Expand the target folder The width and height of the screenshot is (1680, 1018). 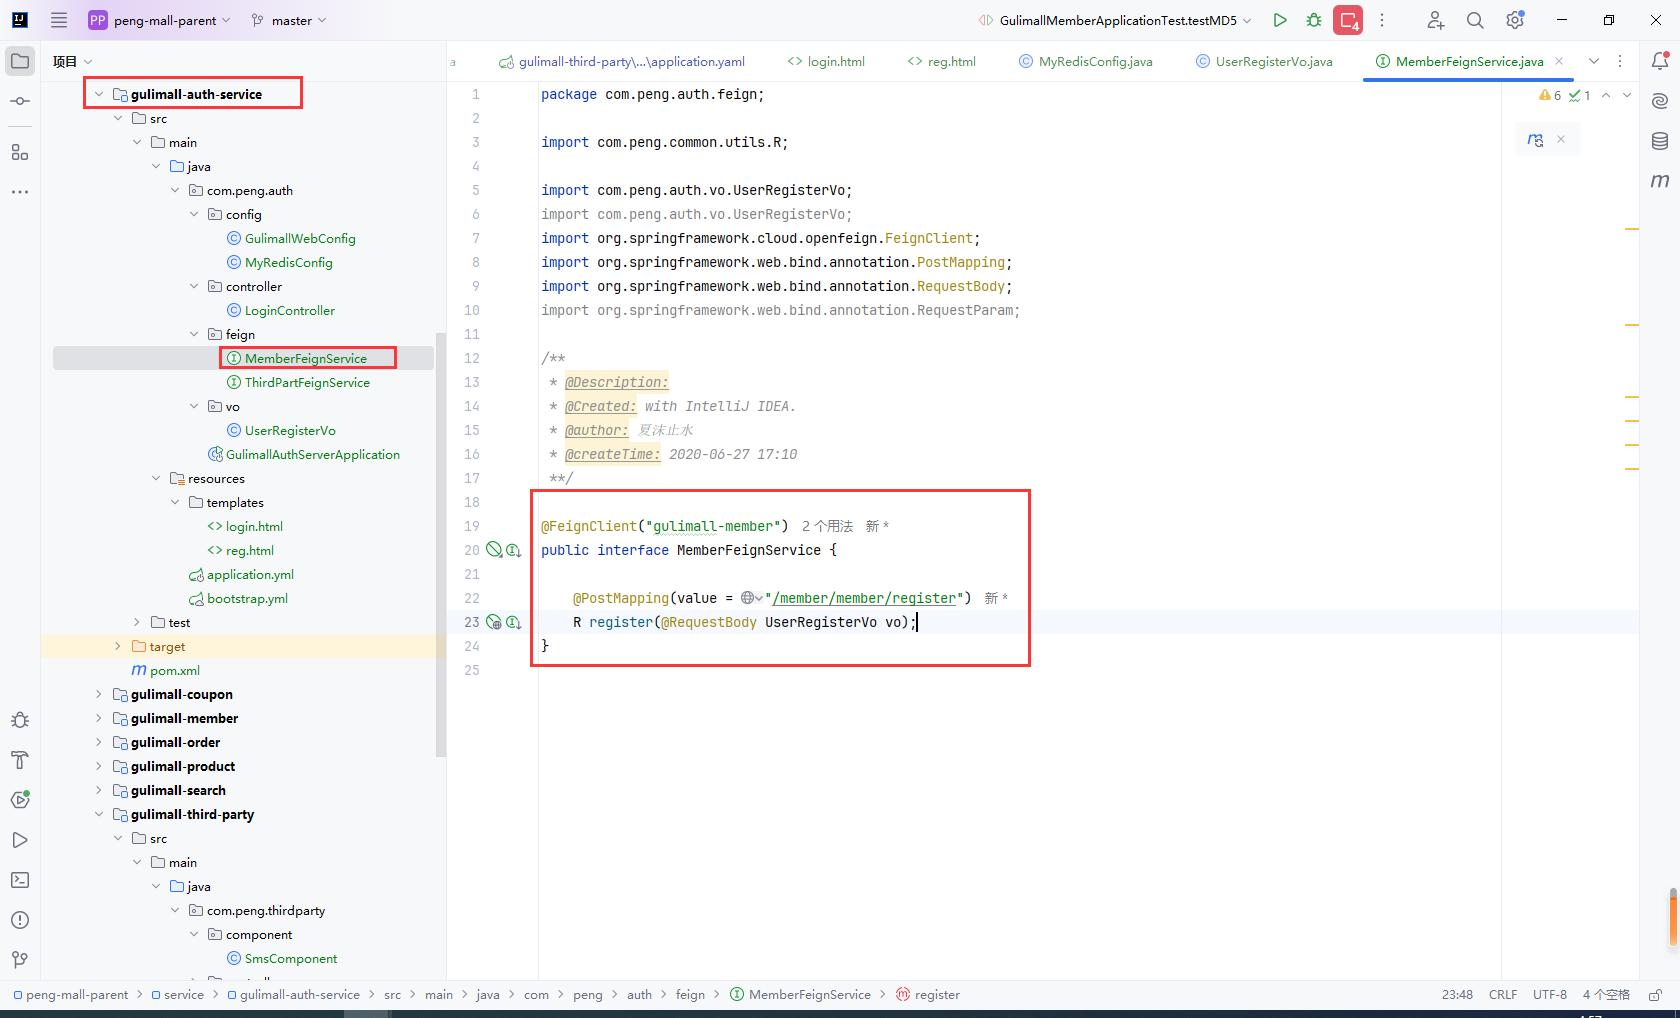118,646
